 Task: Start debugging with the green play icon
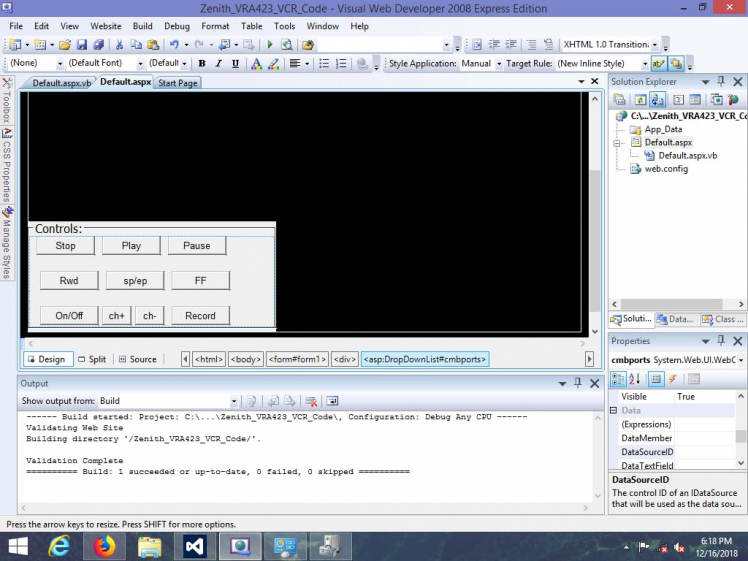pos(270,45)
